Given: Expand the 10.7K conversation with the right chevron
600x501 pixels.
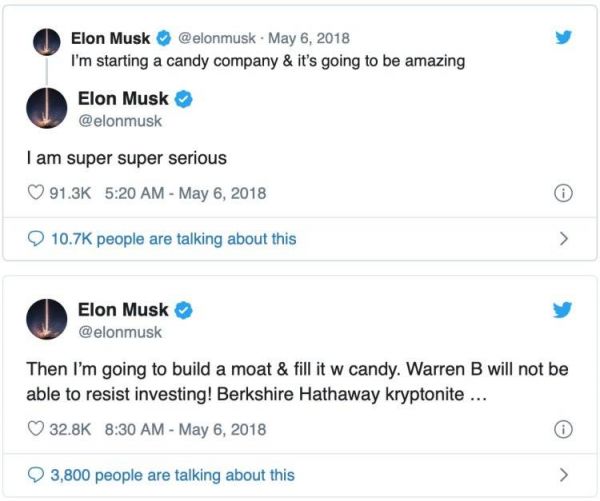Looking at the screenshot, I should [x=563, y=239].
